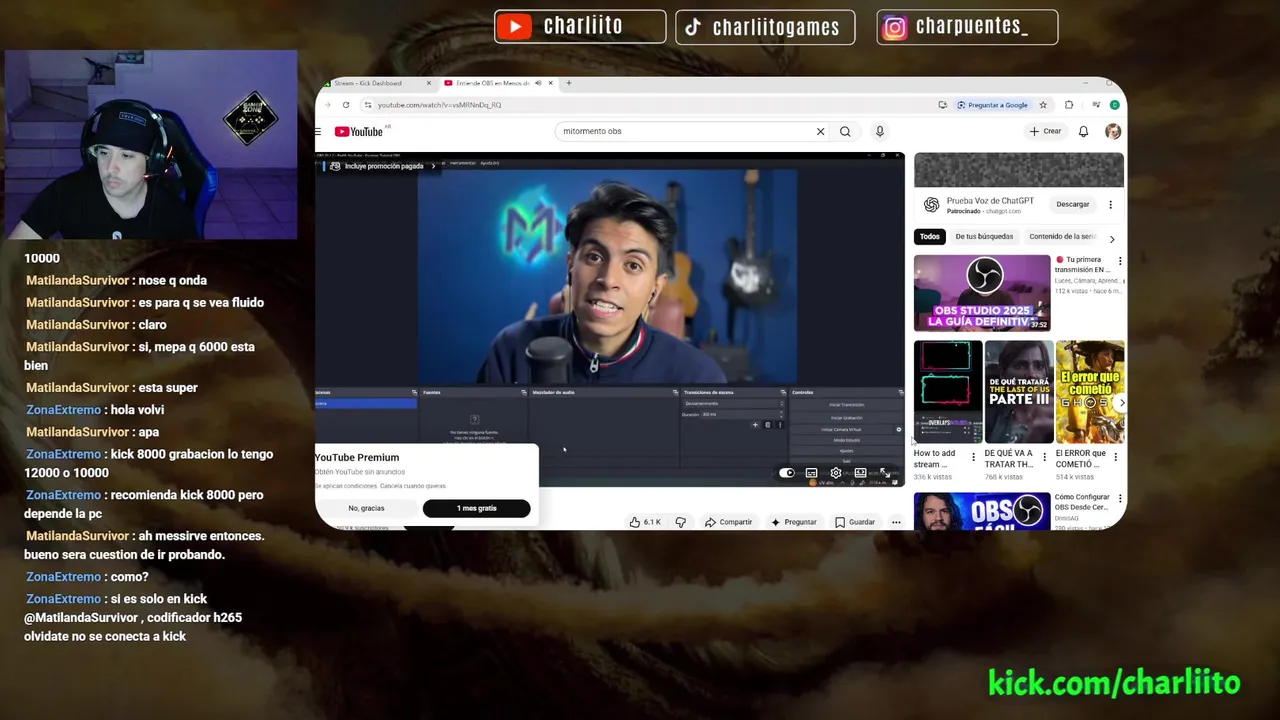The height and width of the screenshot is (720, 1280).
Task: Click 'Preguntar a Google' in address bar
Action: coord(992,105)
